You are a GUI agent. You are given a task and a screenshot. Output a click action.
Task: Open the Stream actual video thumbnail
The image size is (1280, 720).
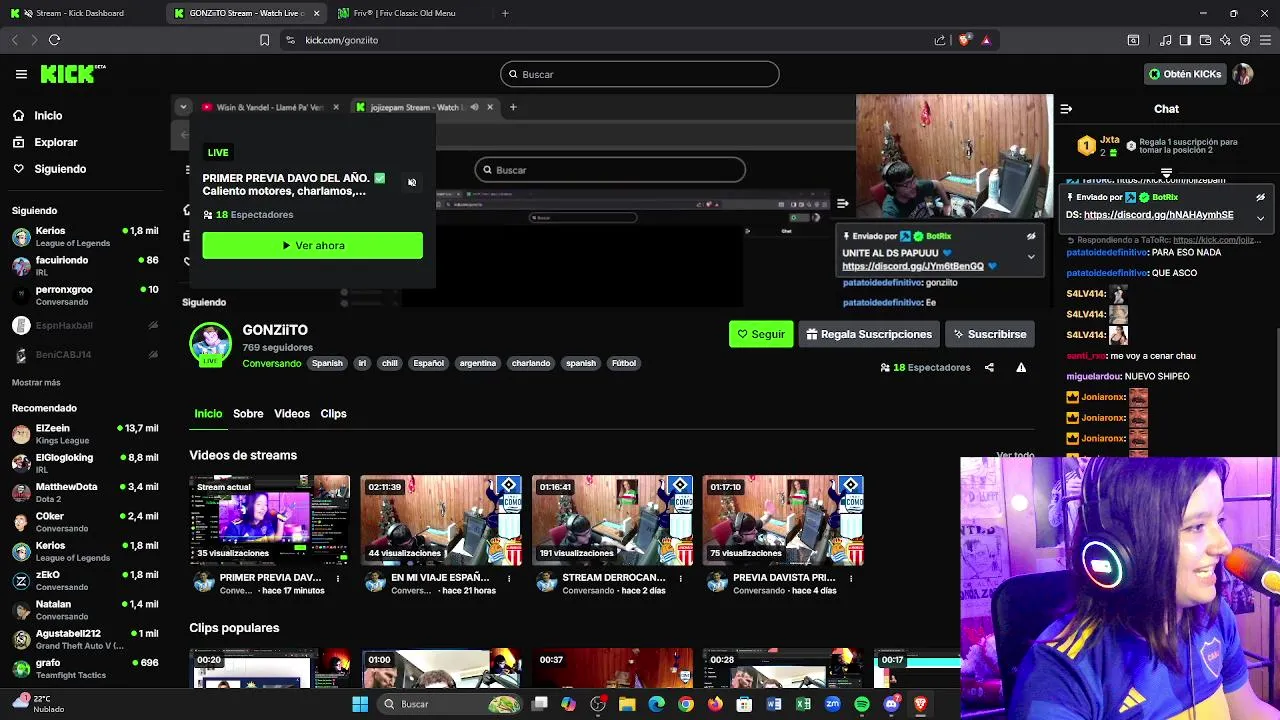(270, 520)
